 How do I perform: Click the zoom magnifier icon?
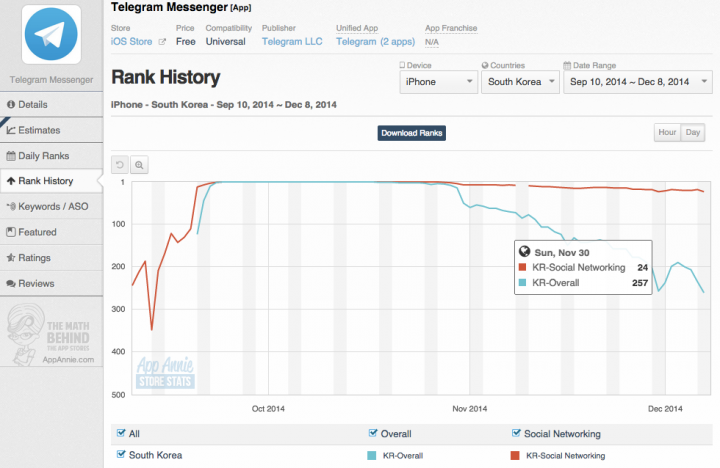(139, 165)
